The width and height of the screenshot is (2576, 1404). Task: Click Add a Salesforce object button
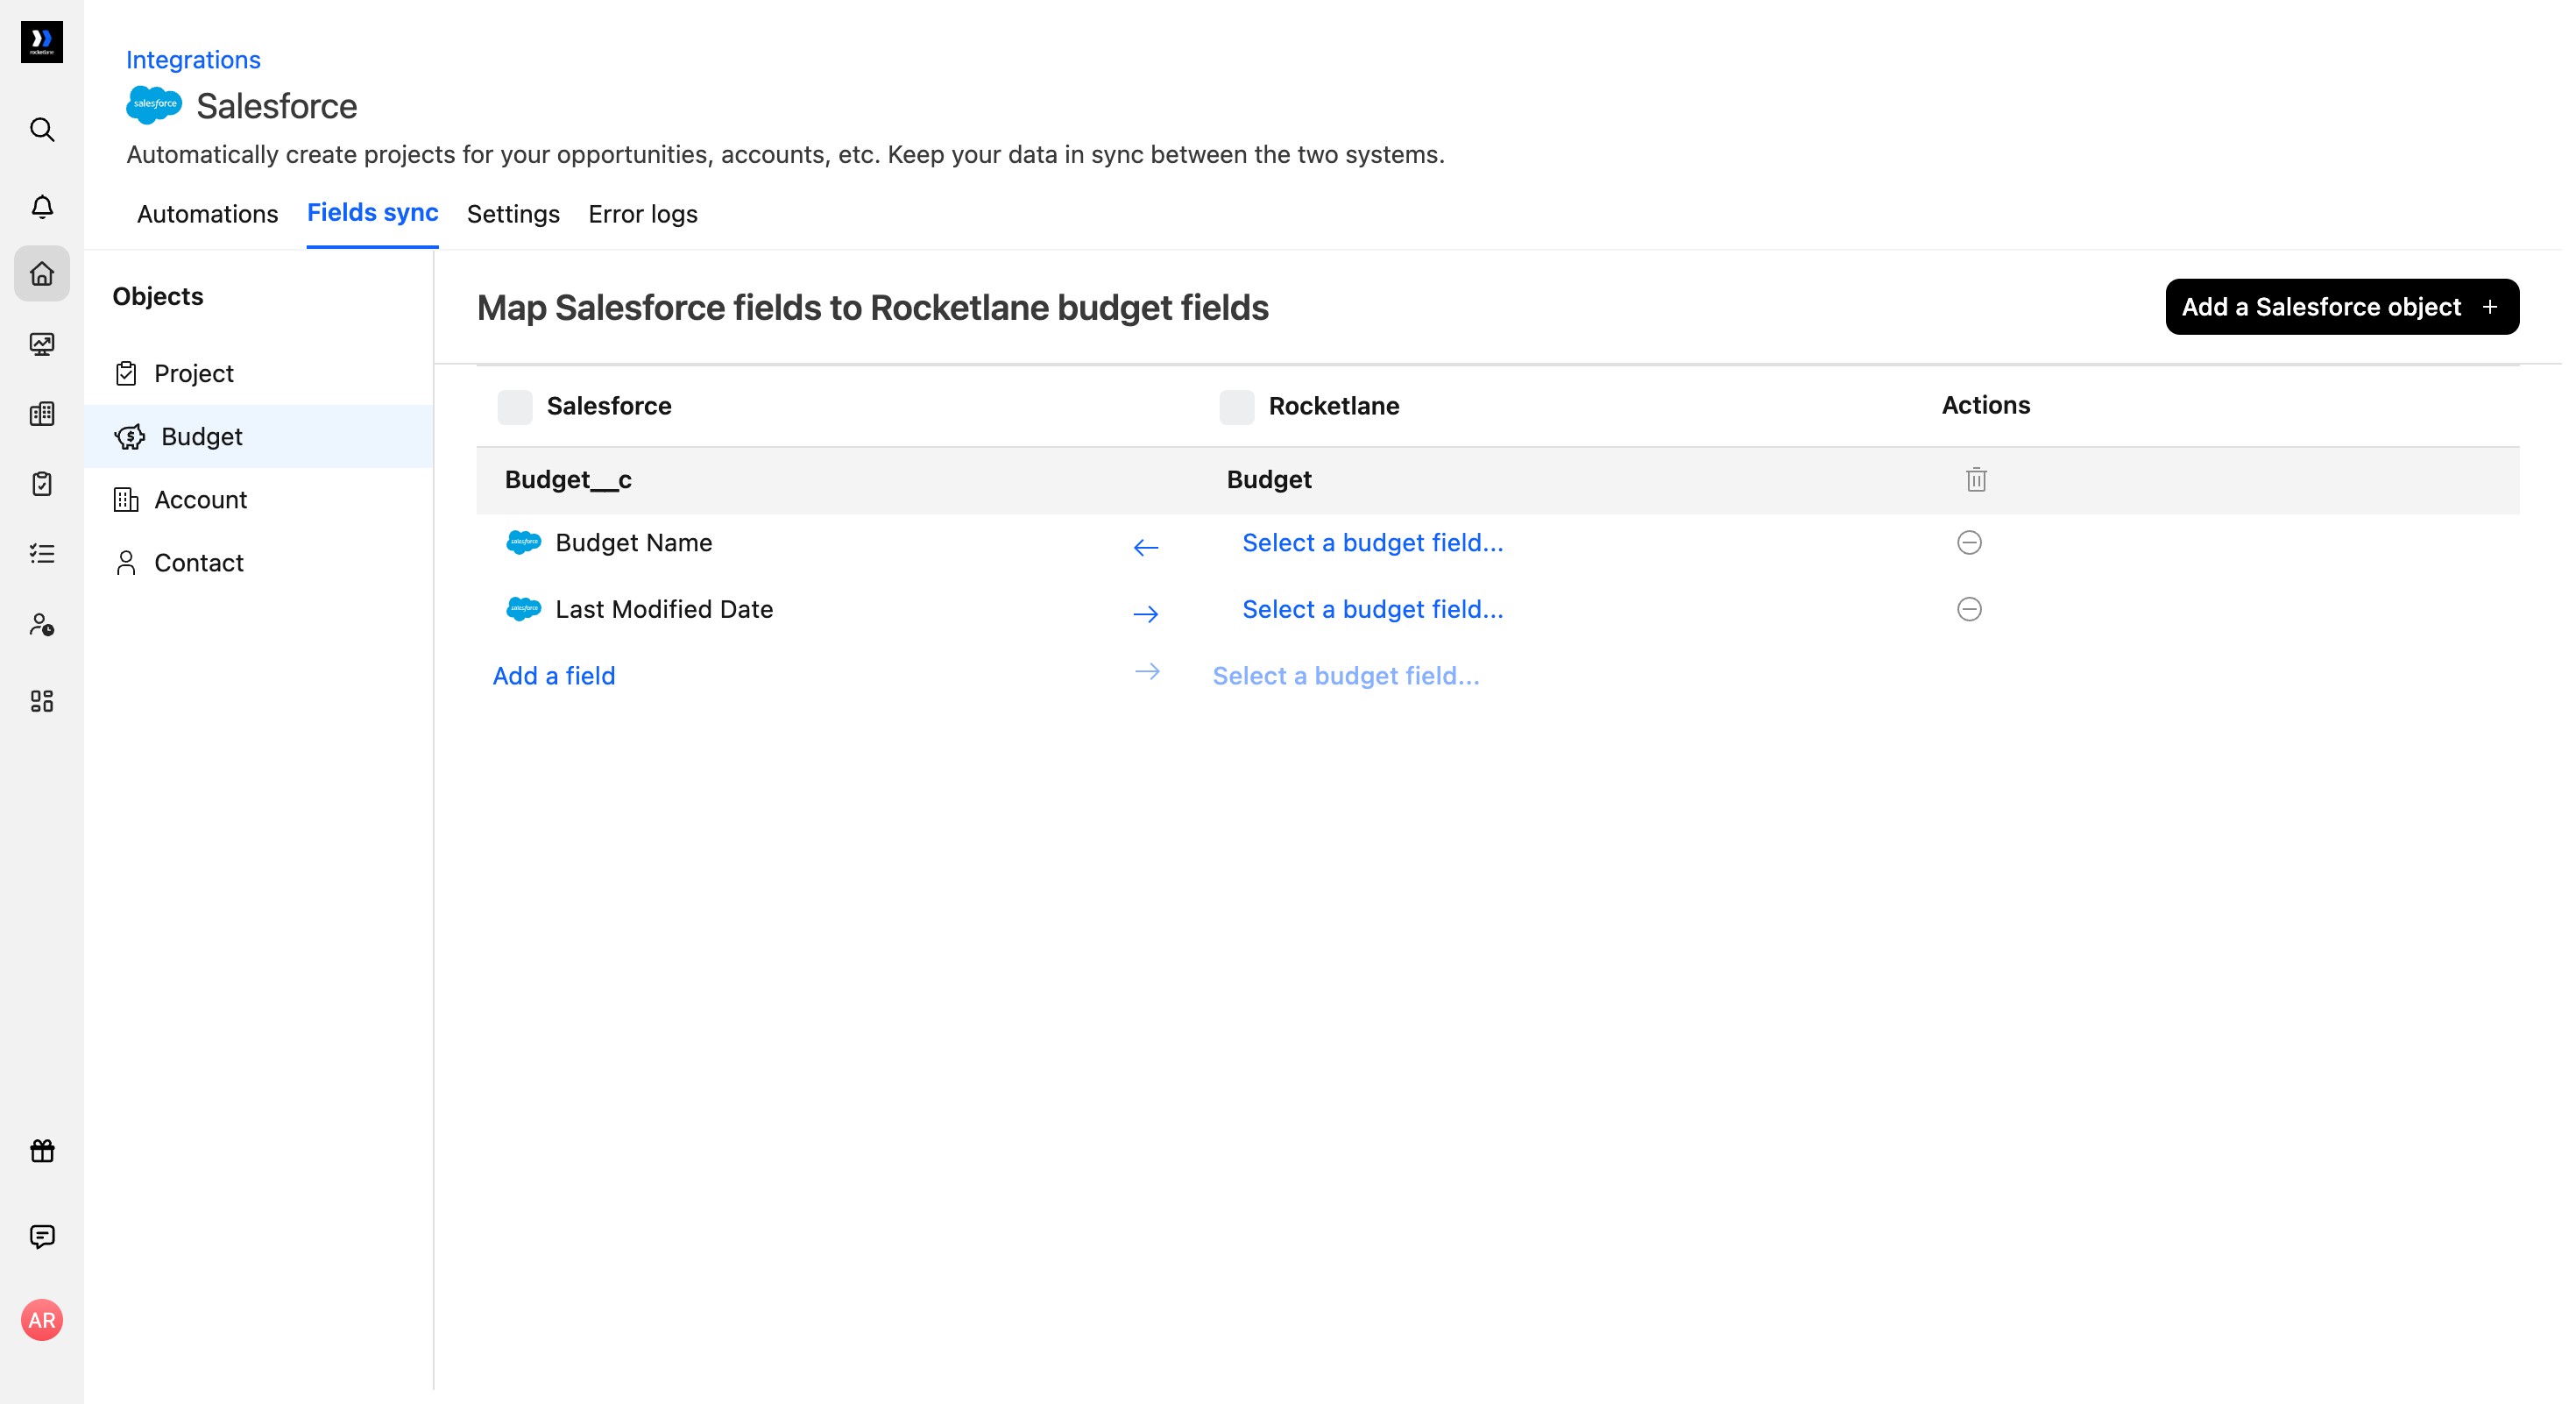(x=2342, y=307)
